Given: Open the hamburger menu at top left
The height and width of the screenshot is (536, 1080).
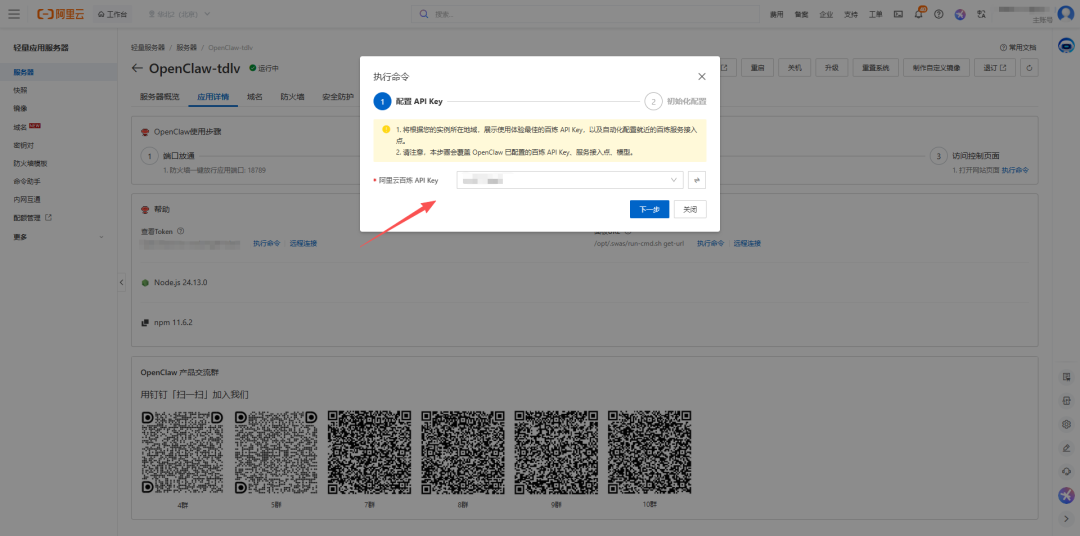Looking at the screenshot, I should coord(14,14).
